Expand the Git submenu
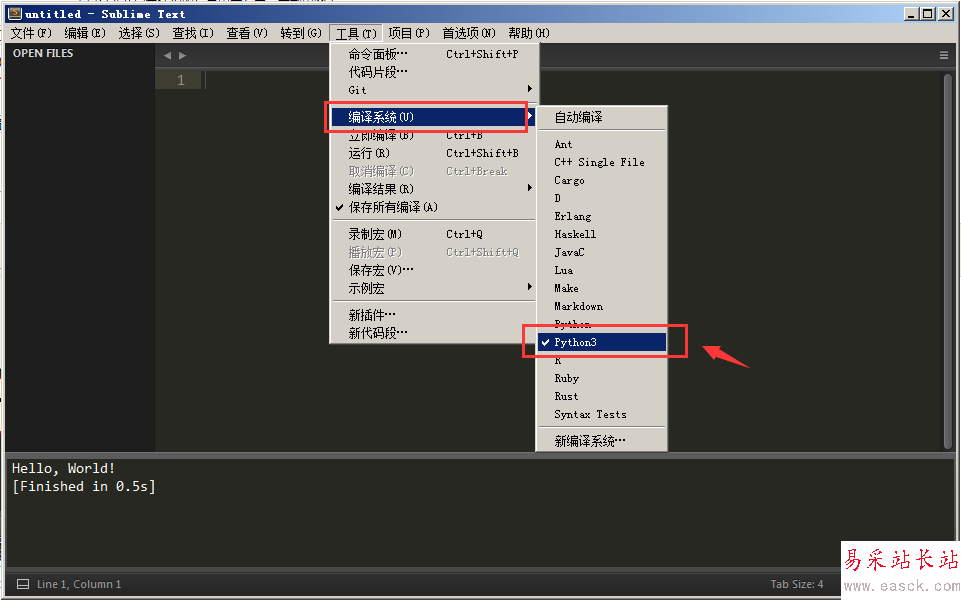The width and height of the screenshot is (961, 601). pos(434,90)
